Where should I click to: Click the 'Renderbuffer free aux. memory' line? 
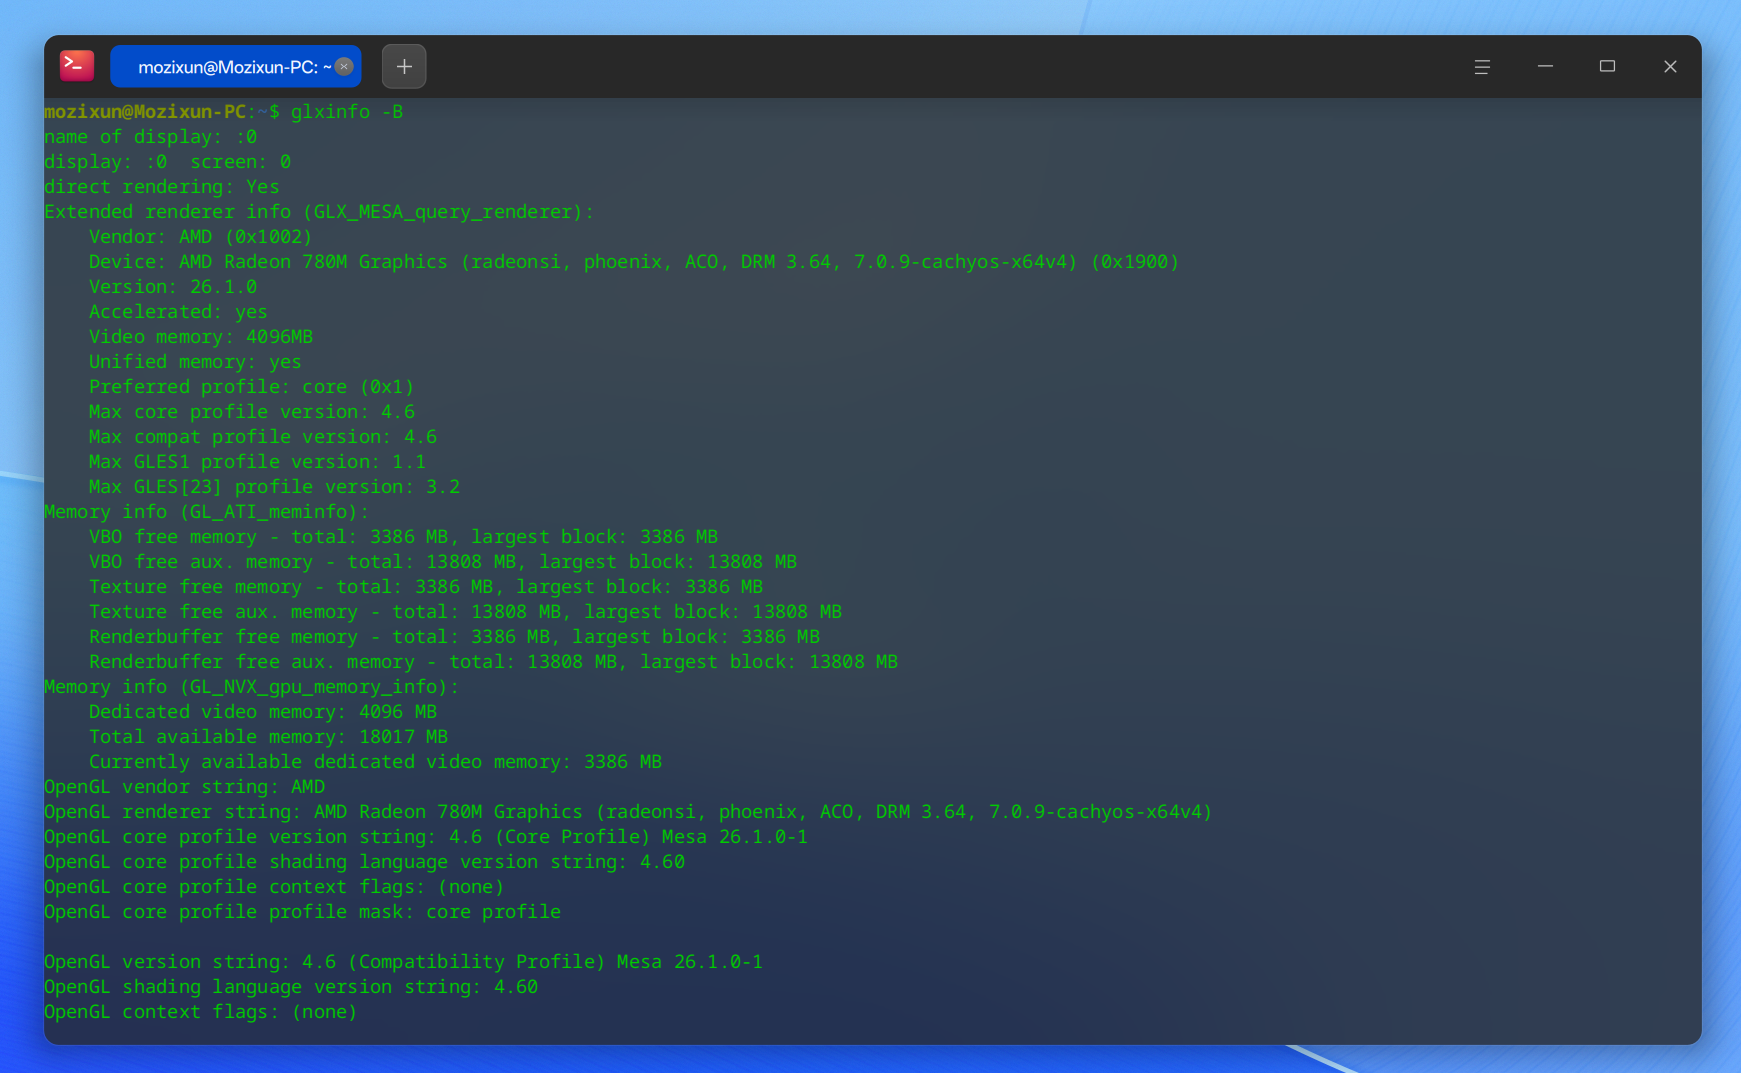click(494, 662)
